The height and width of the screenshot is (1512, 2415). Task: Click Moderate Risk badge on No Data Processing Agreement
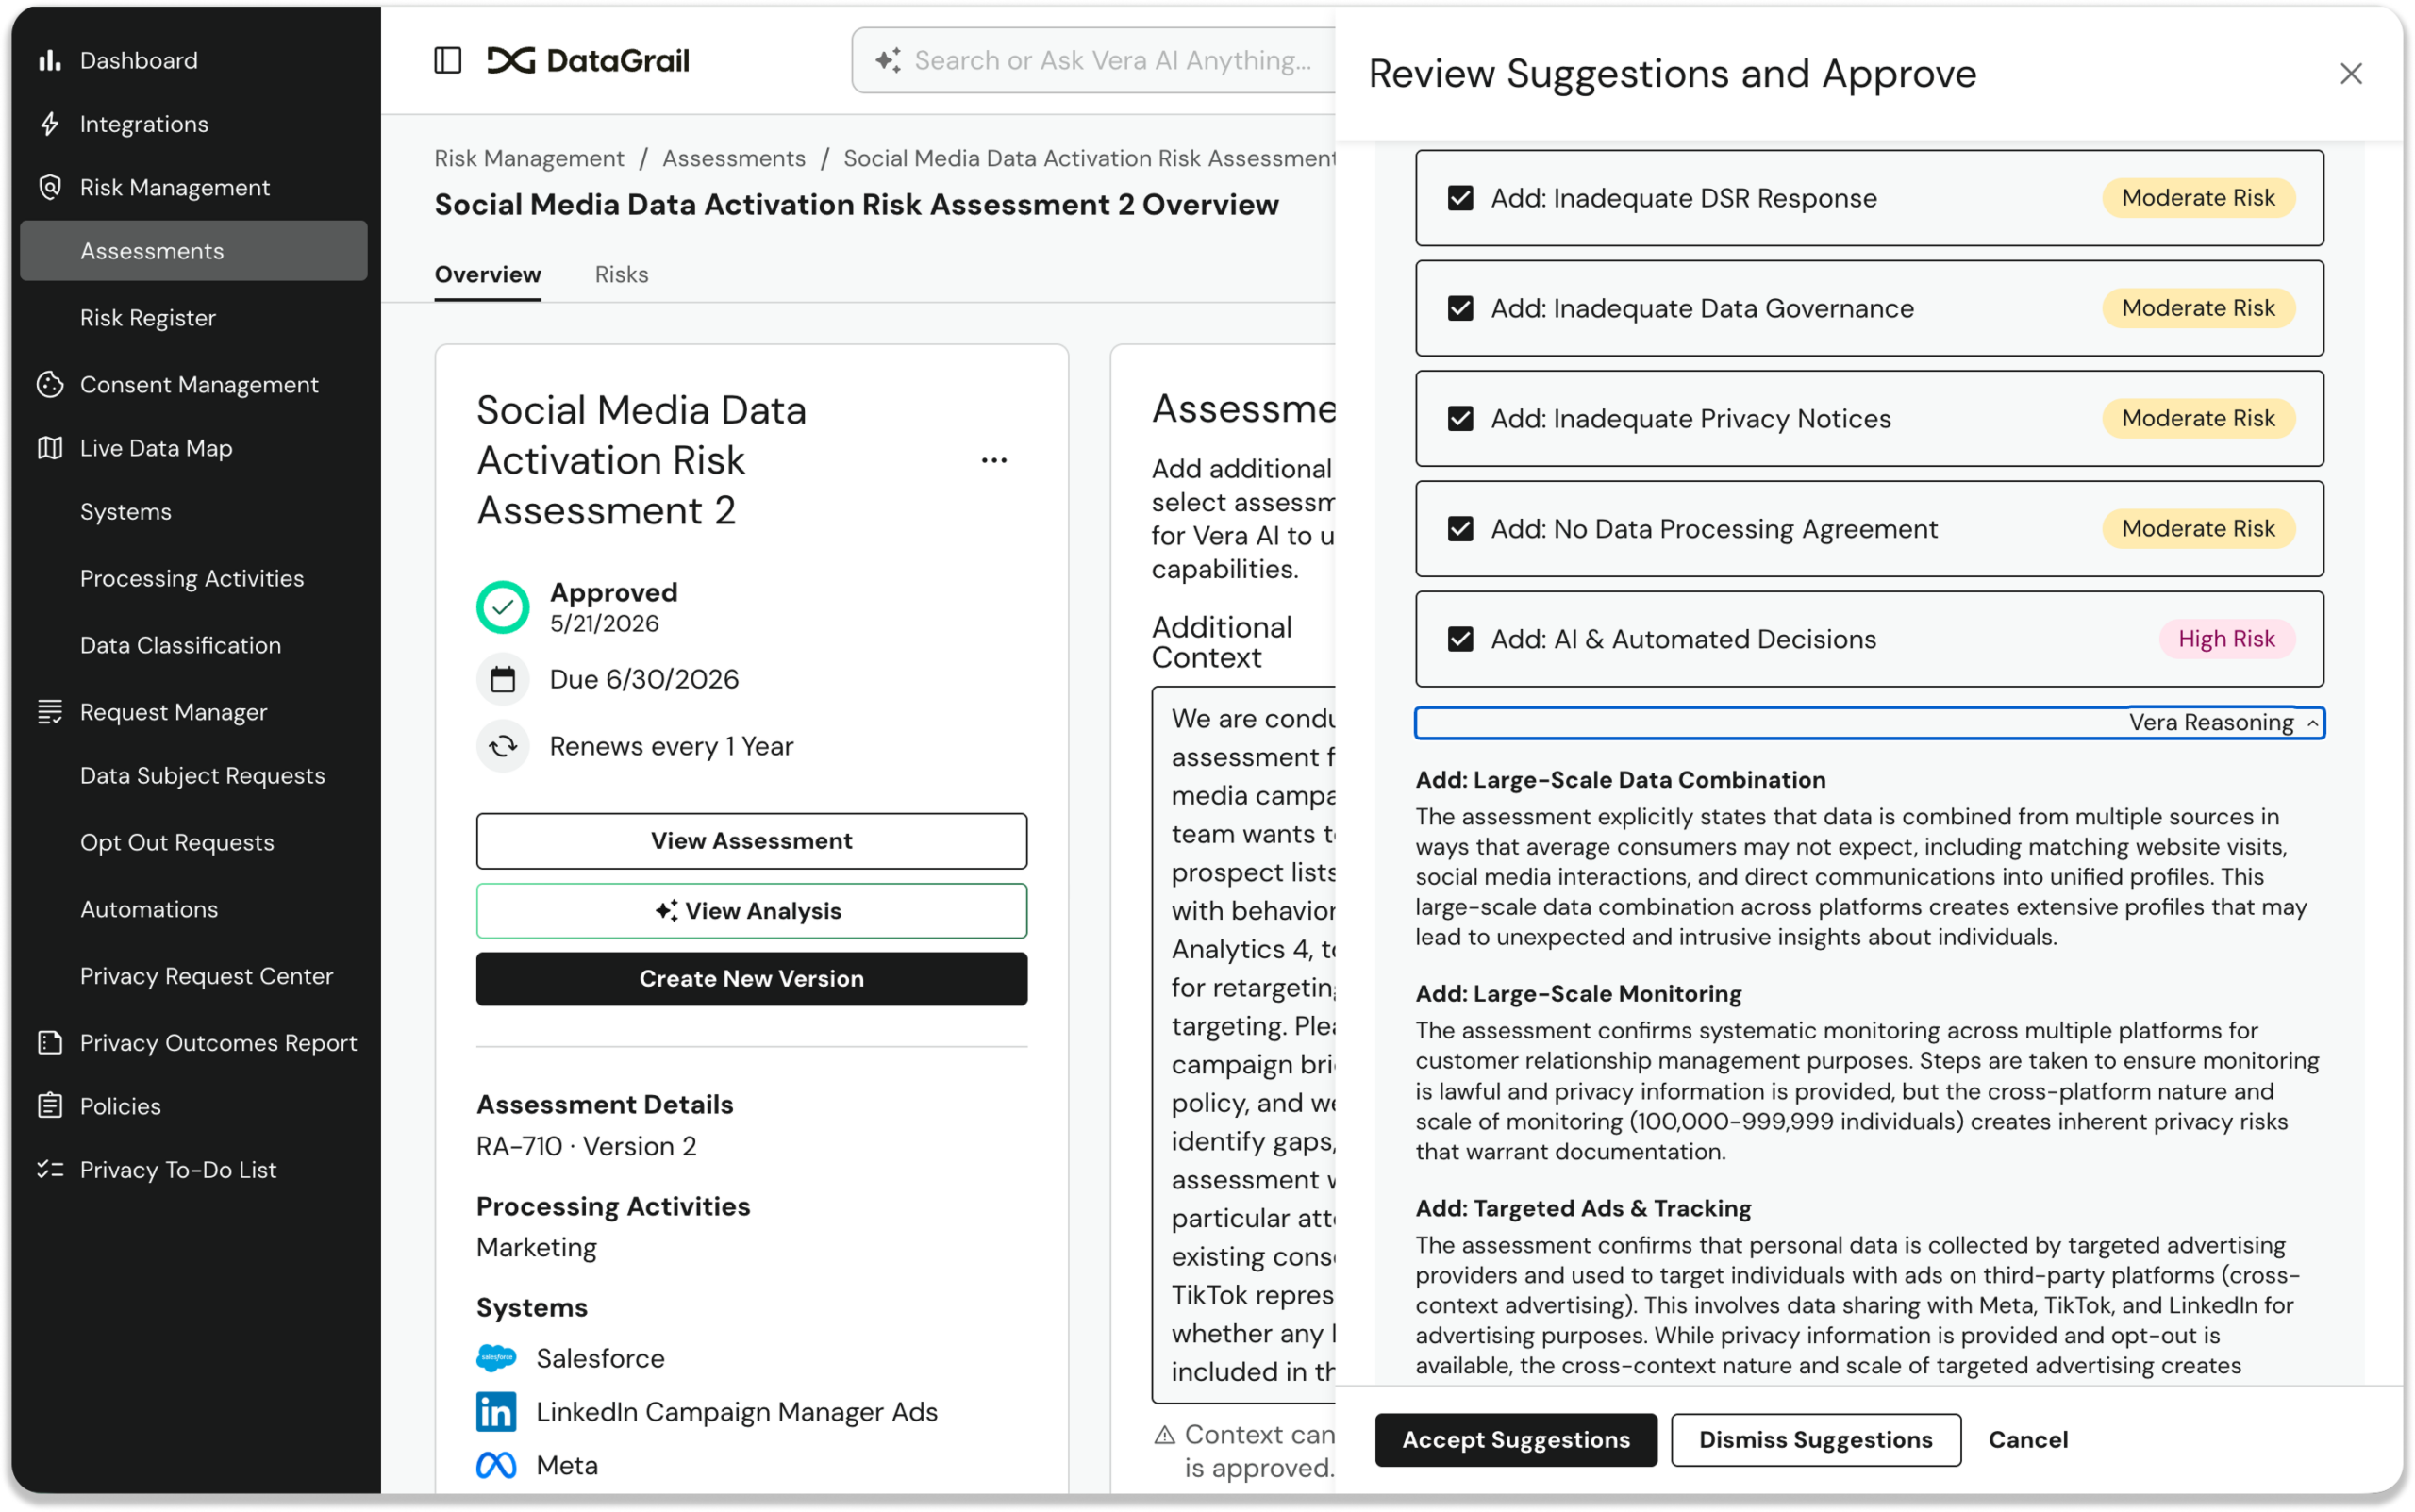[x=2198, y=528]
